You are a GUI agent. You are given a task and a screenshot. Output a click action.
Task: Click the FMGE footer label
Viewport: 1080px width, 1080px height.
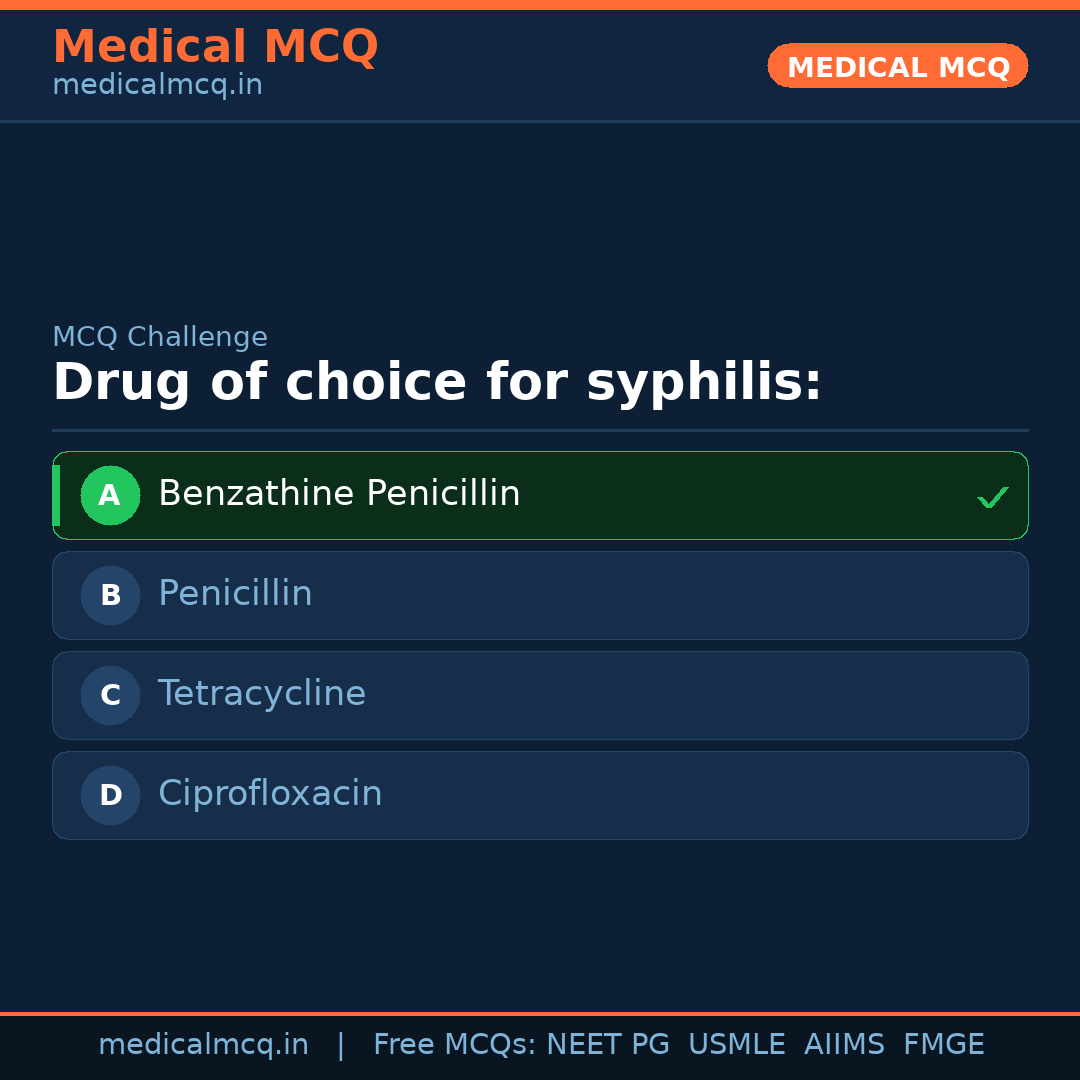pos(943,1045)
